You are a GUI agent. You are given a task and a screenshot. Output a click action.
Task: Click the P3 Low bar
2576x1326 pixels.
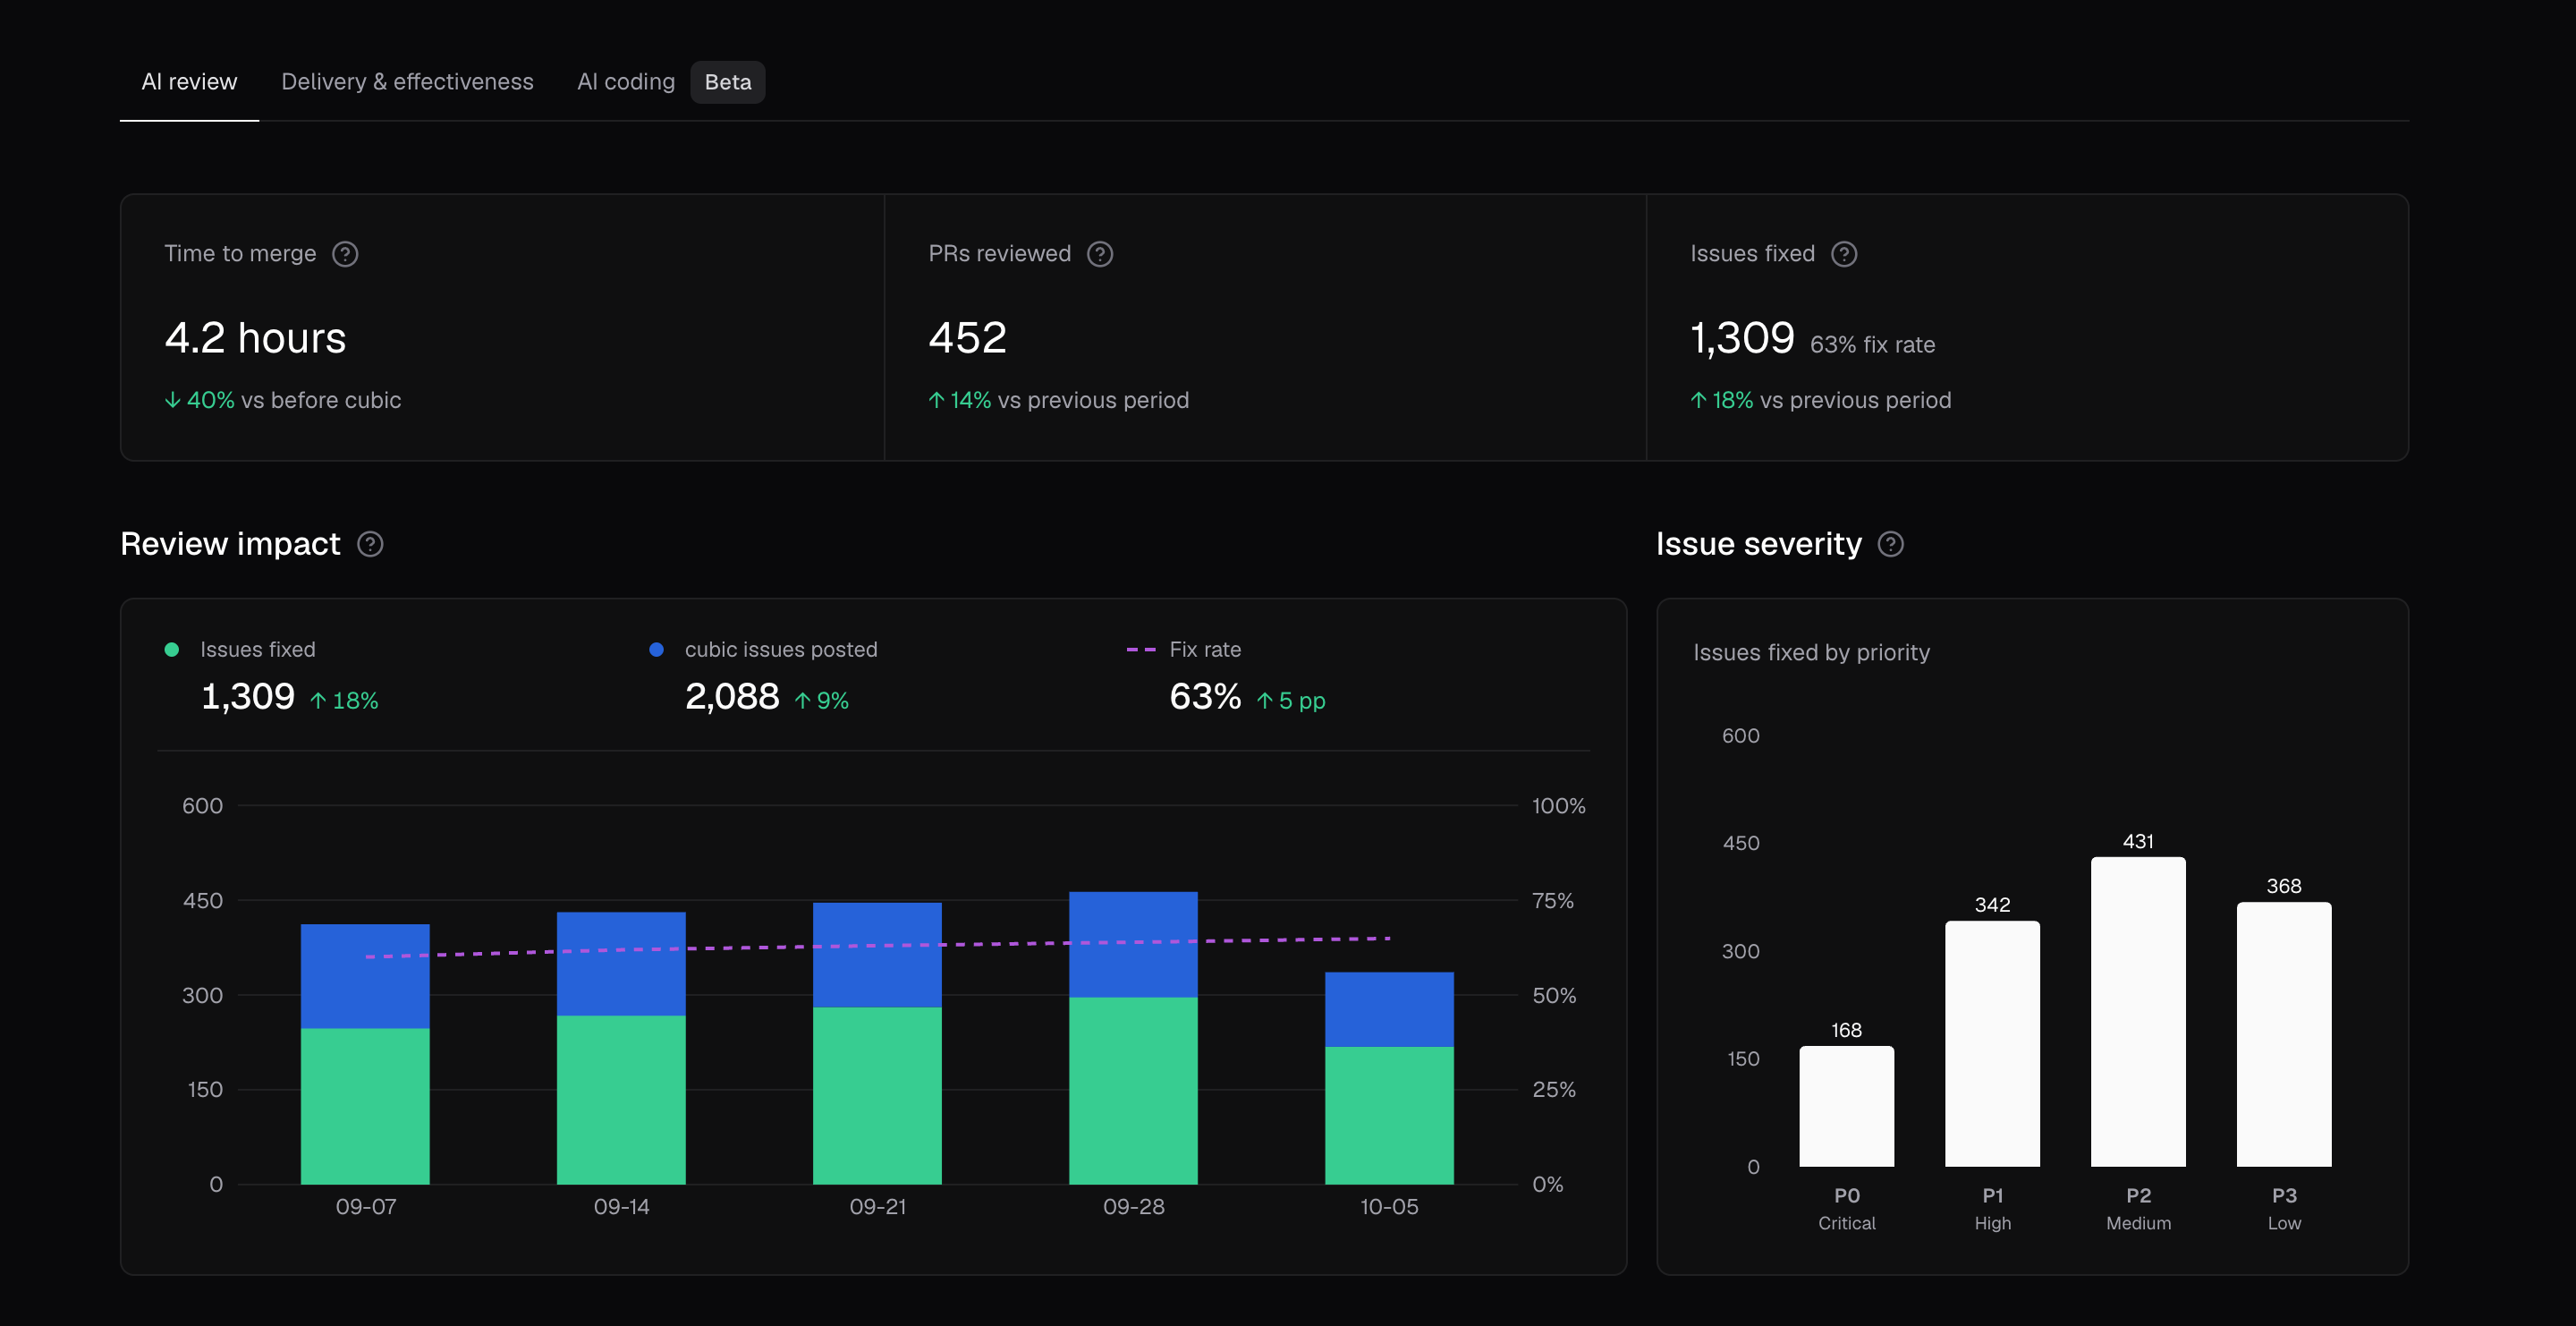pos(2284,1034)
